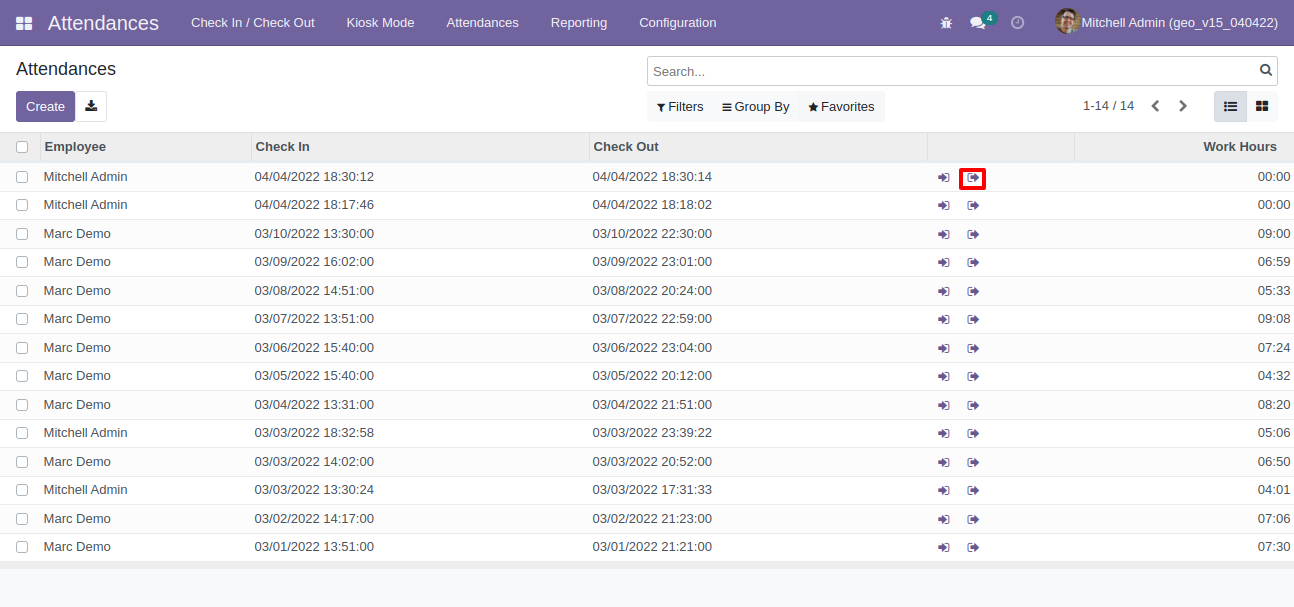Click the download export icon button

pos(91,106)
